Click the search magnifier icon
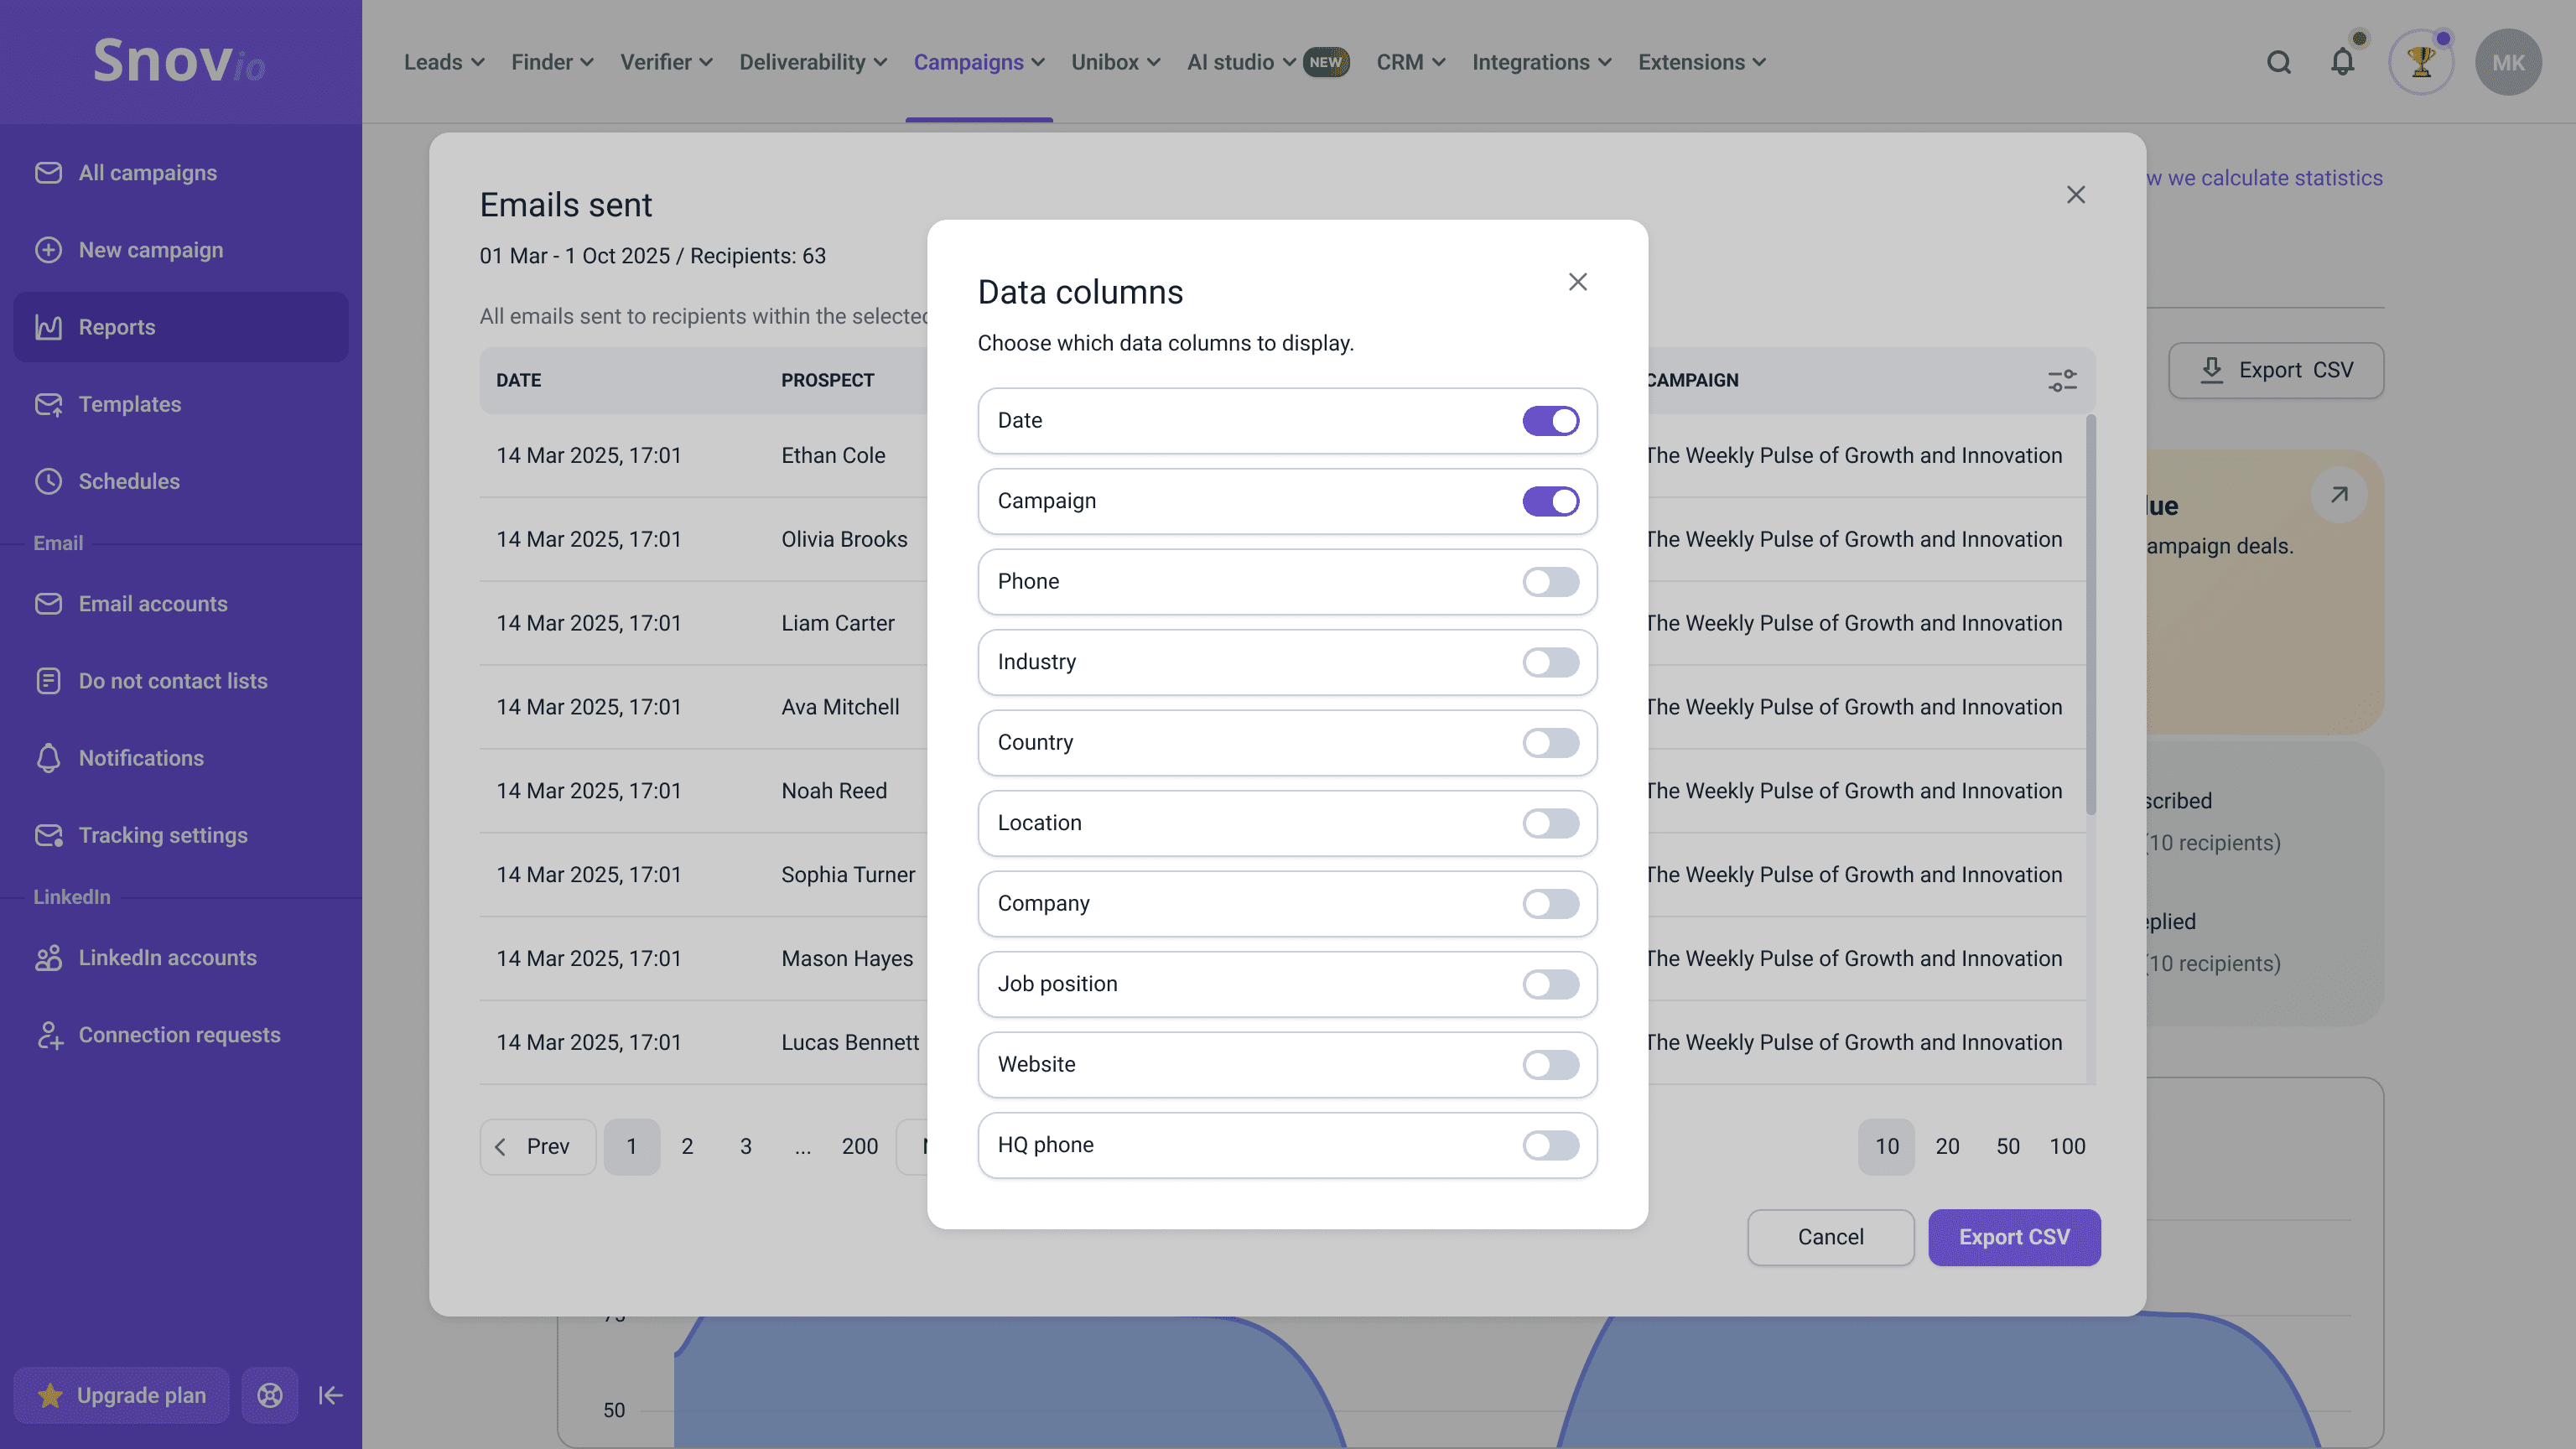Screen dimensions: 2576x1449 click(x=2278, y=62)
